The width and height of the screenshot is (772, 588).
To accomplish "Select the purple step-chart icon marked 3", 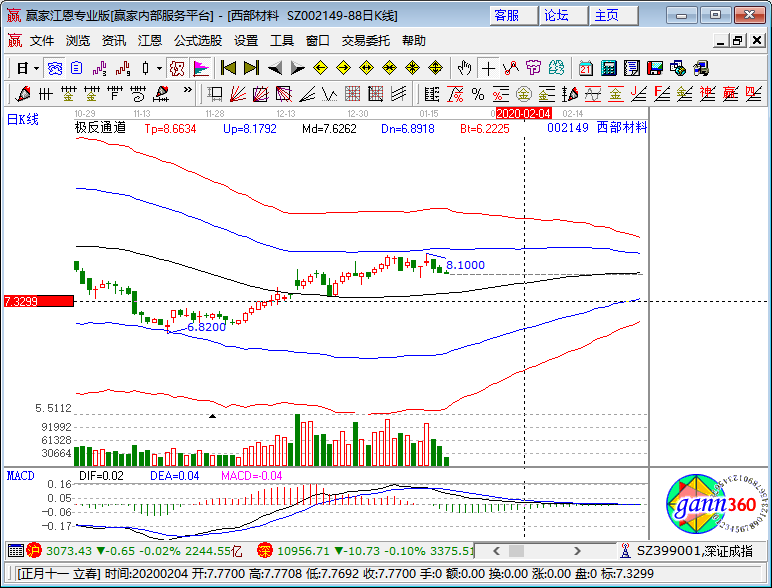I will [100, 68].
